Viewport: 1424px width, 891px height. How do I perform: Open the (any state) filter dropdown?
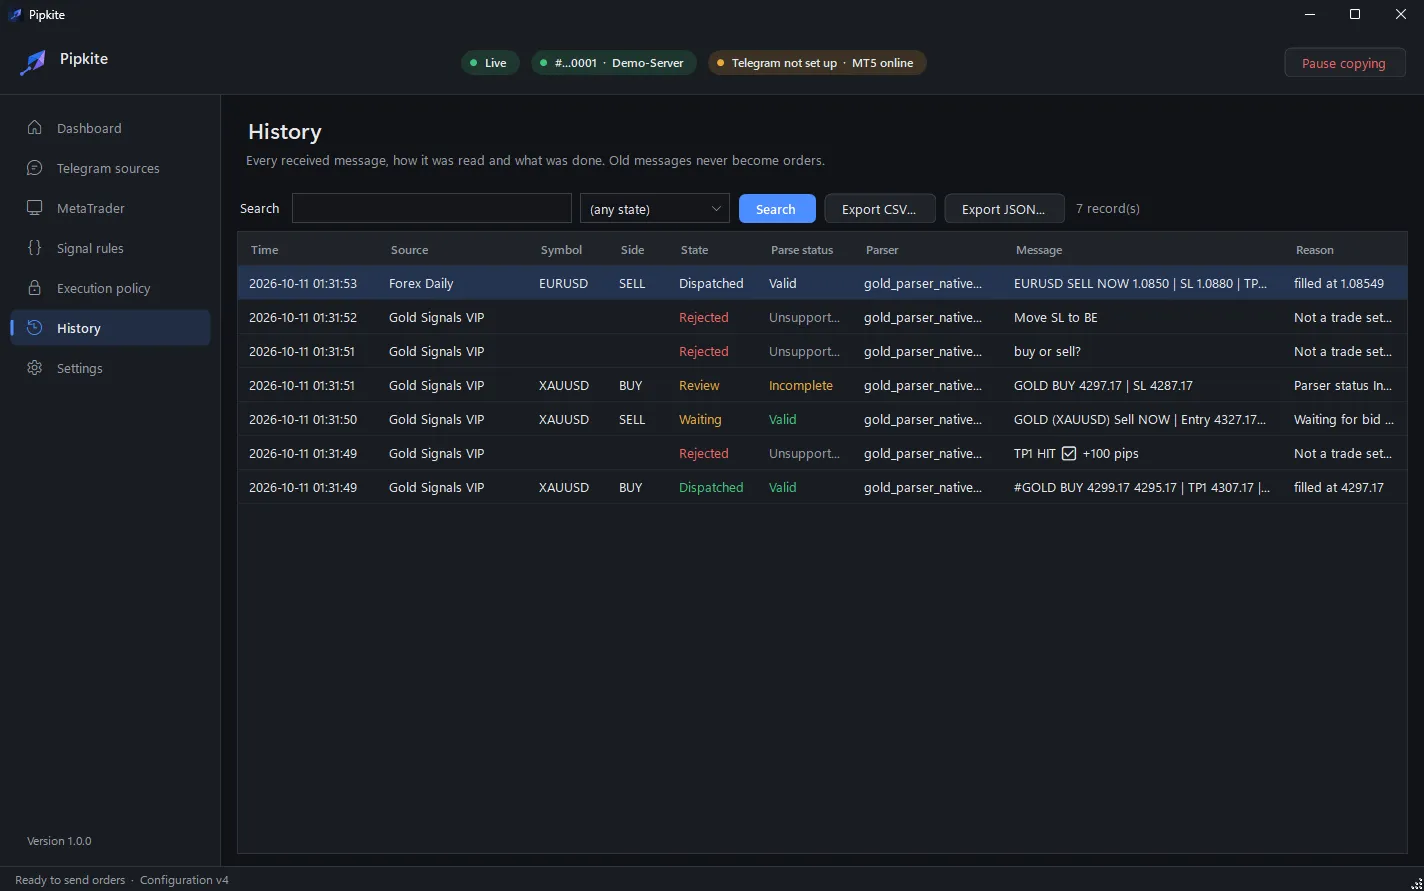click(x=655, y=209)
